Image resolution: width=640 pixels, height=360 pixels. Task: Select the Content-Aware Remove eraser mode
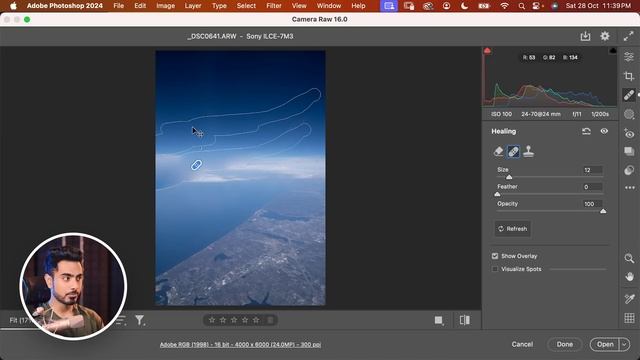(x=498, y=151)
